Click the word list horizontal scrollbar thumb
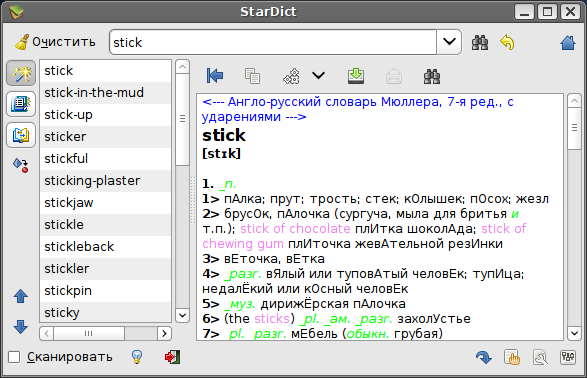 click(x=89, y=333)
